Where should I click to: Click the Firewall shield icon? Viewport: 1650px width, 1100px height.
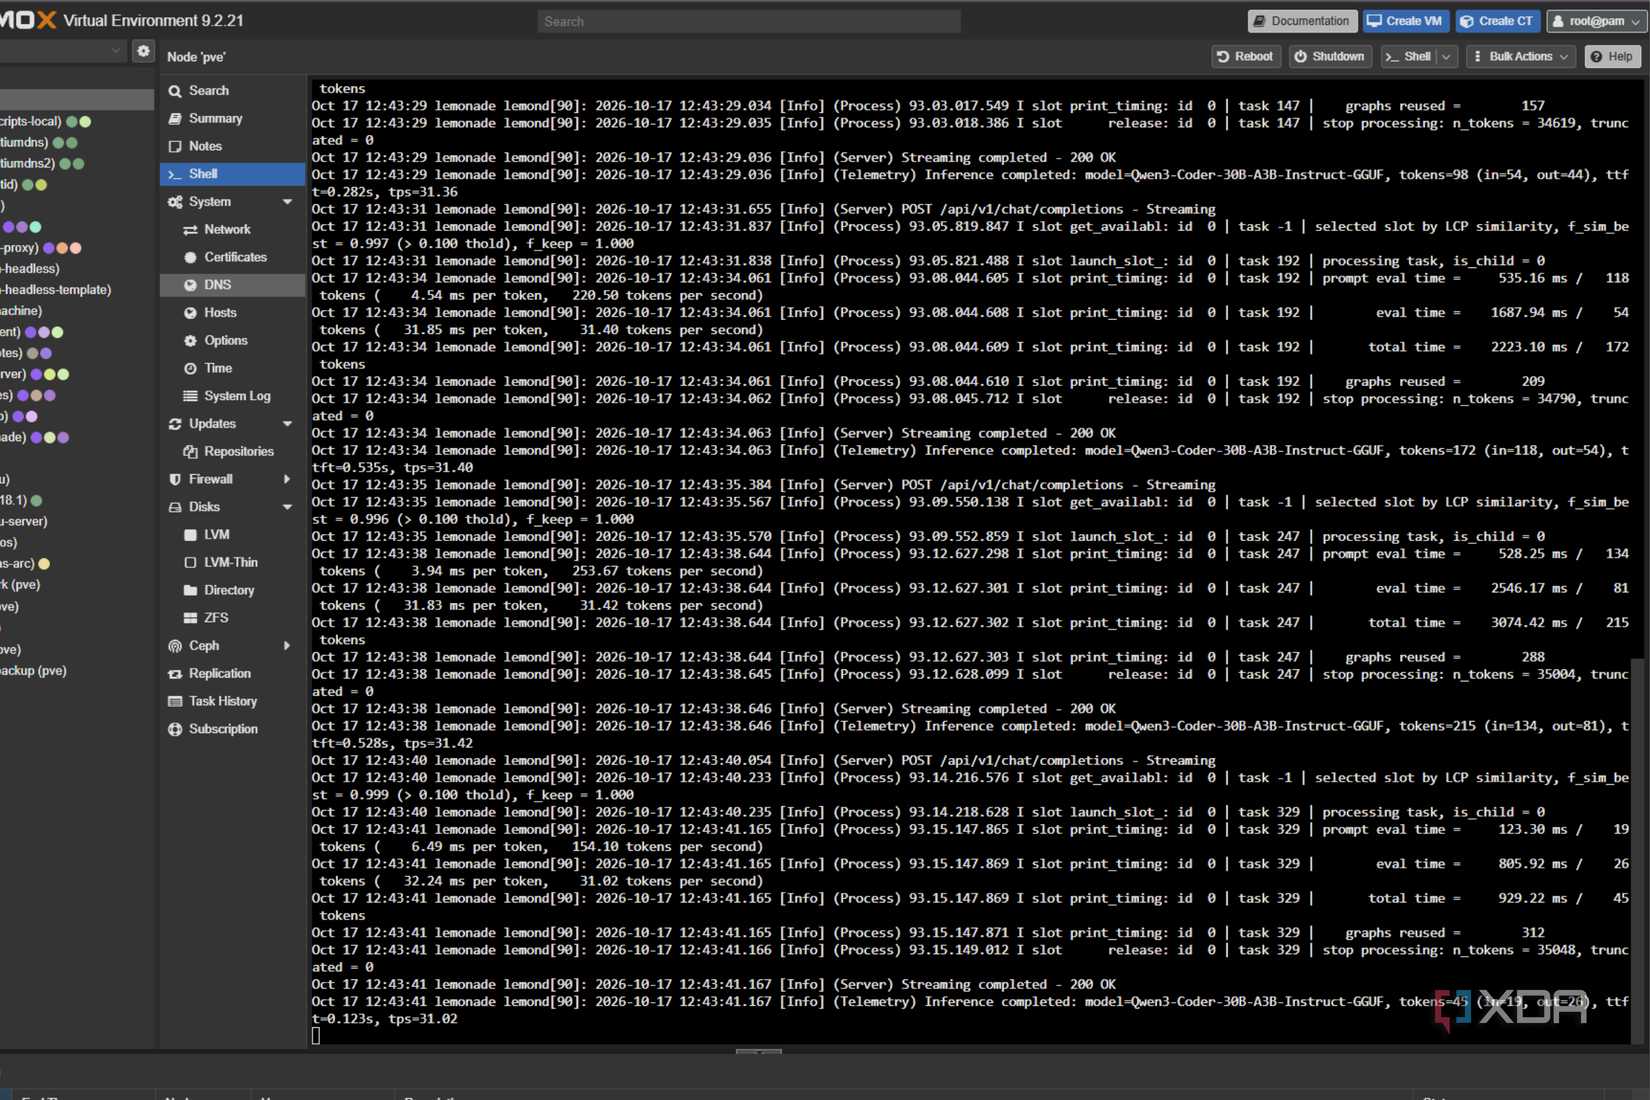coord(175,479)
